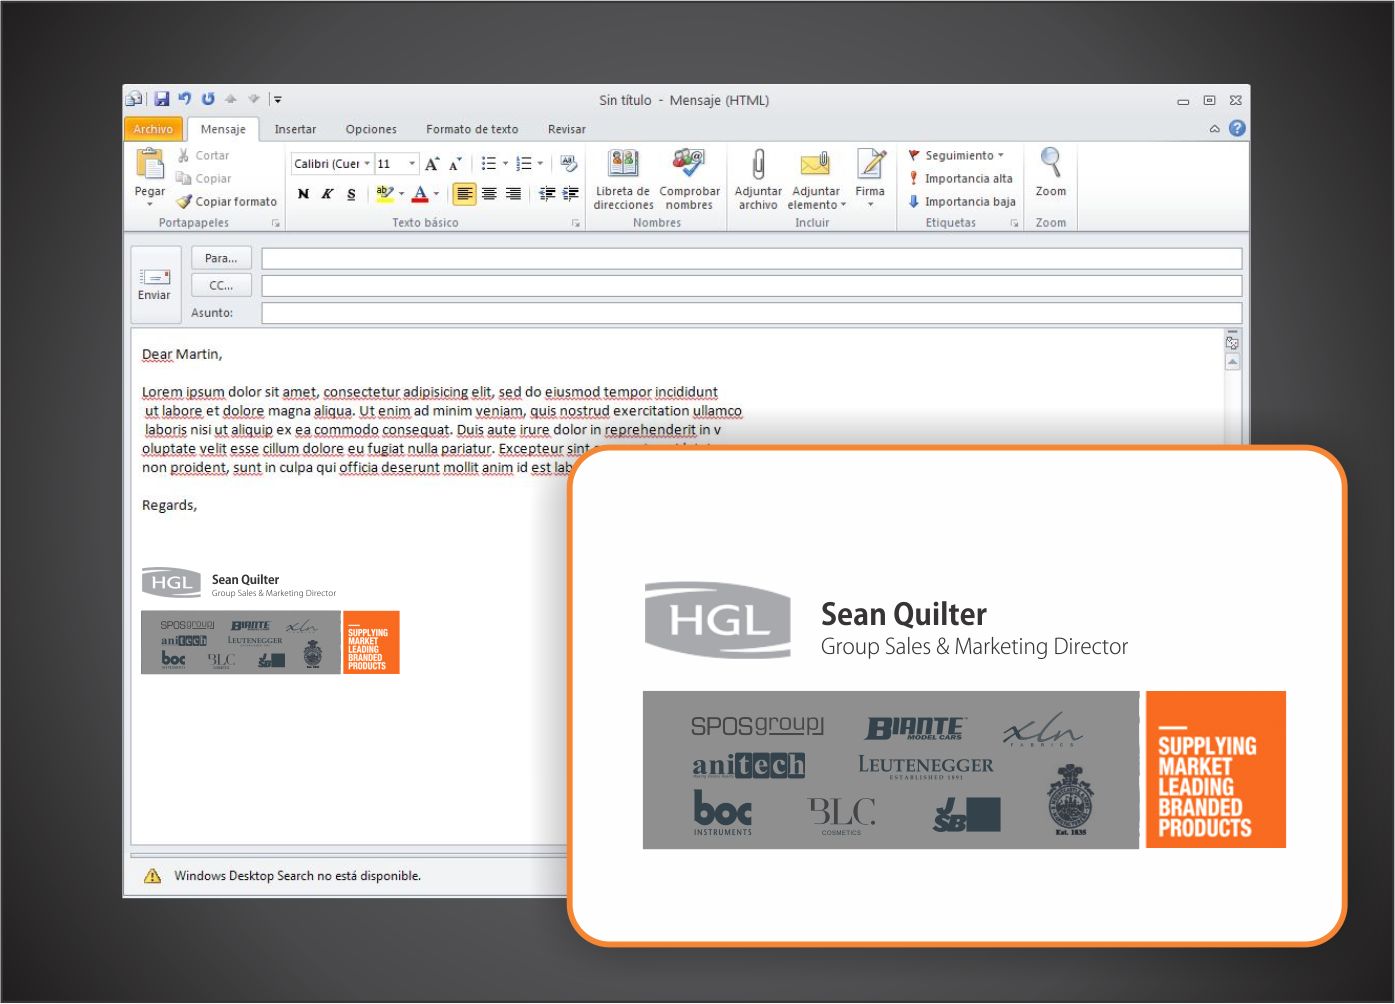Toggle italic (K) formatting
Viewport: 1395px width, 1004px height.
click(x=327, y=194)
